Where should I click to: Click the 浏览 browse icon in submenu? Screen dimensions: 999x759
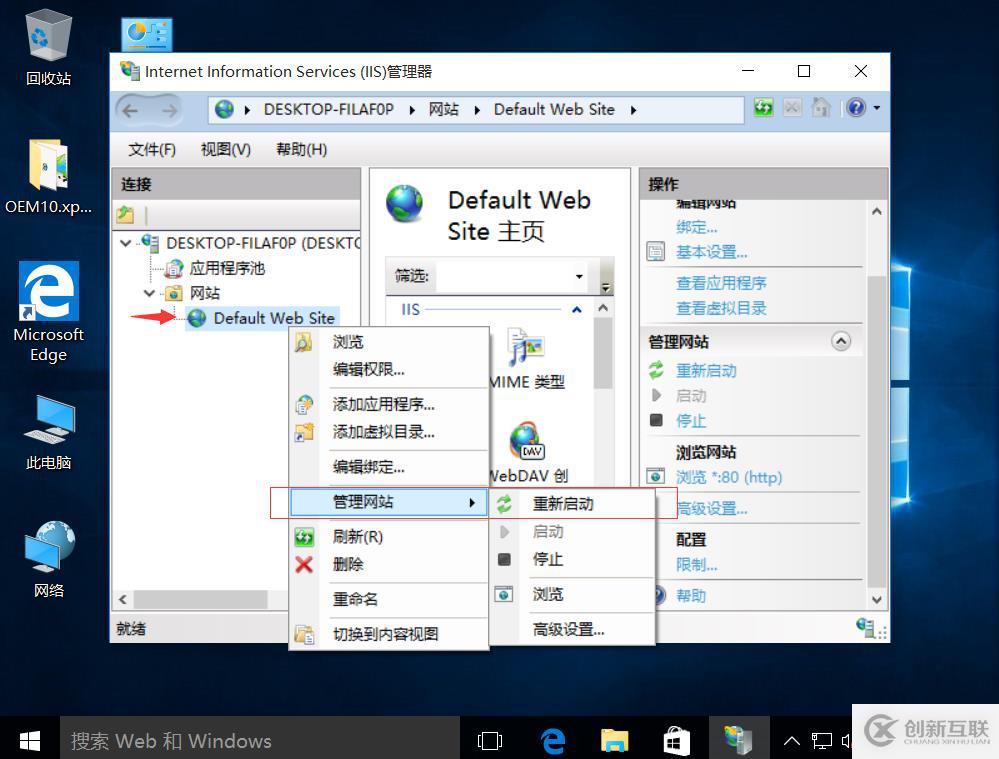coord(504,595)
